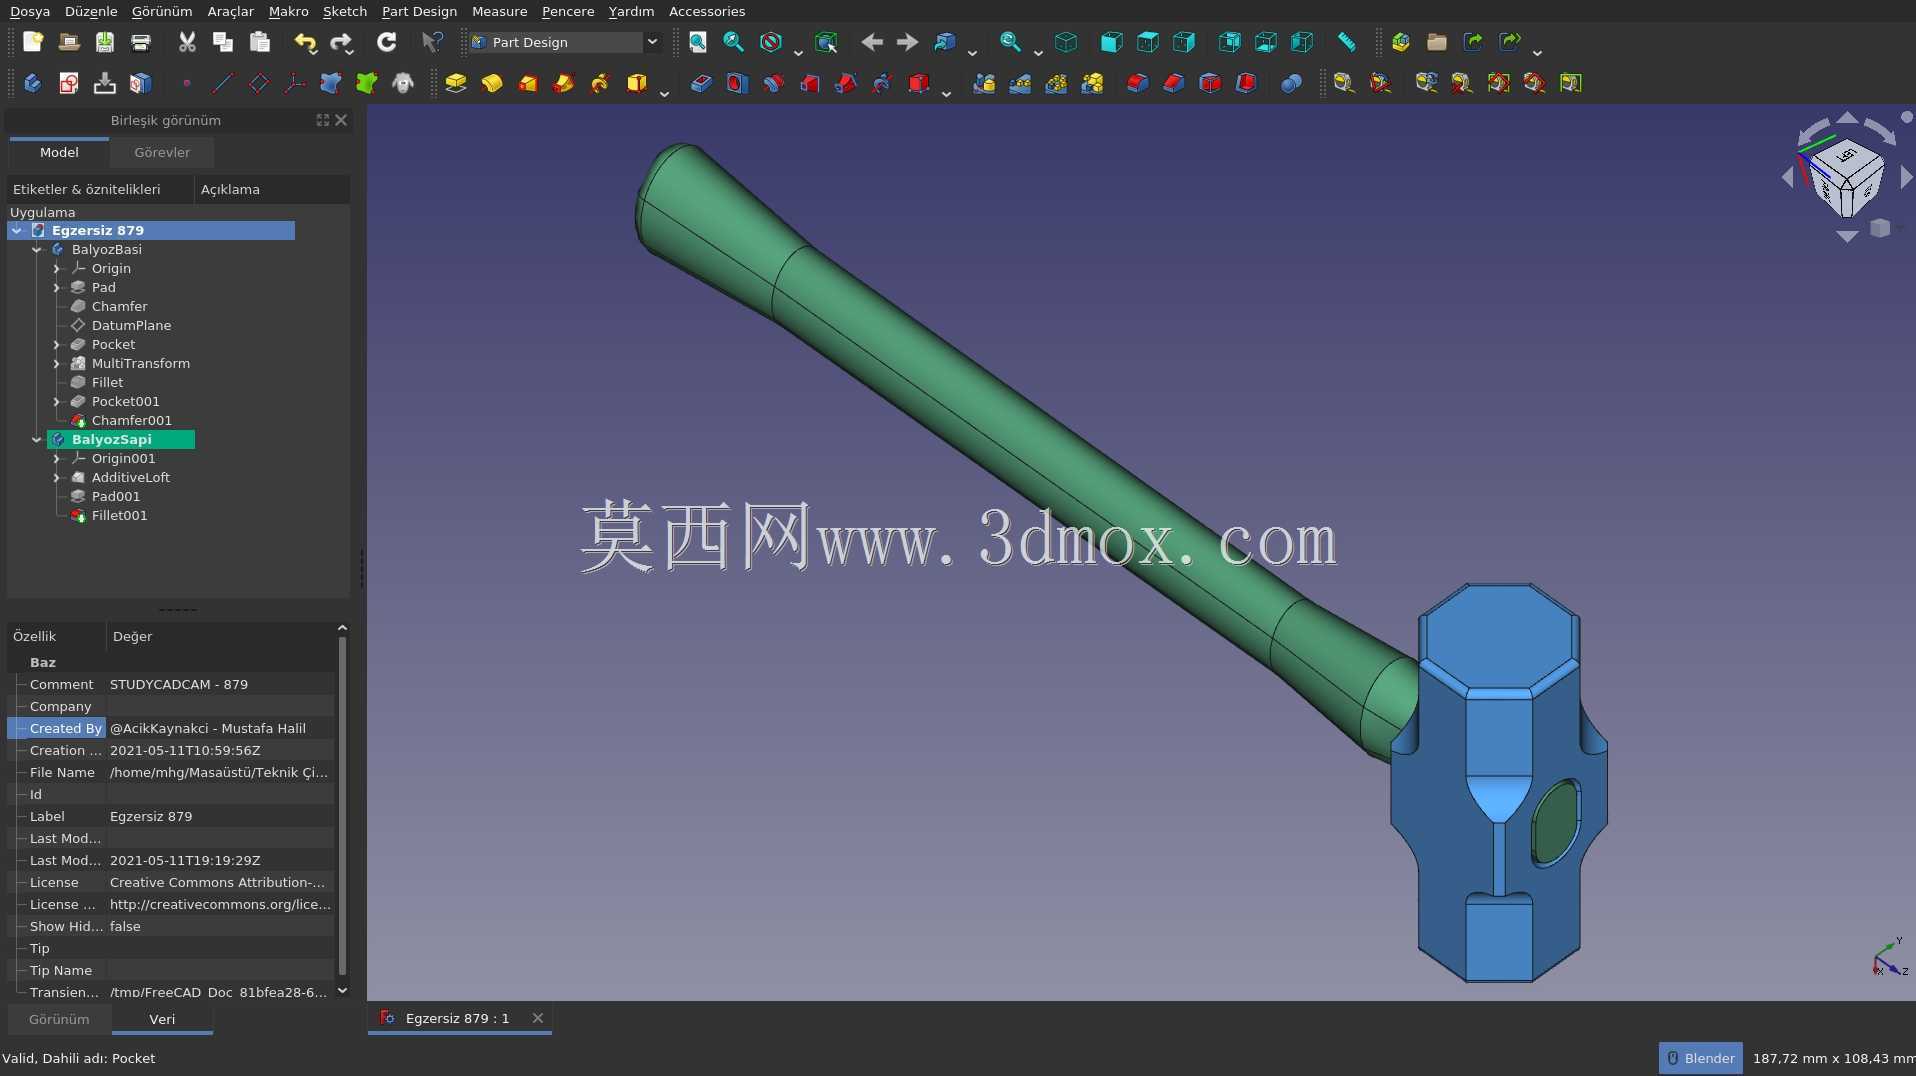Click the Create Body icon
This screenshot has width=1916, height=1076.
pyautogui.click(x=33, y=83)
